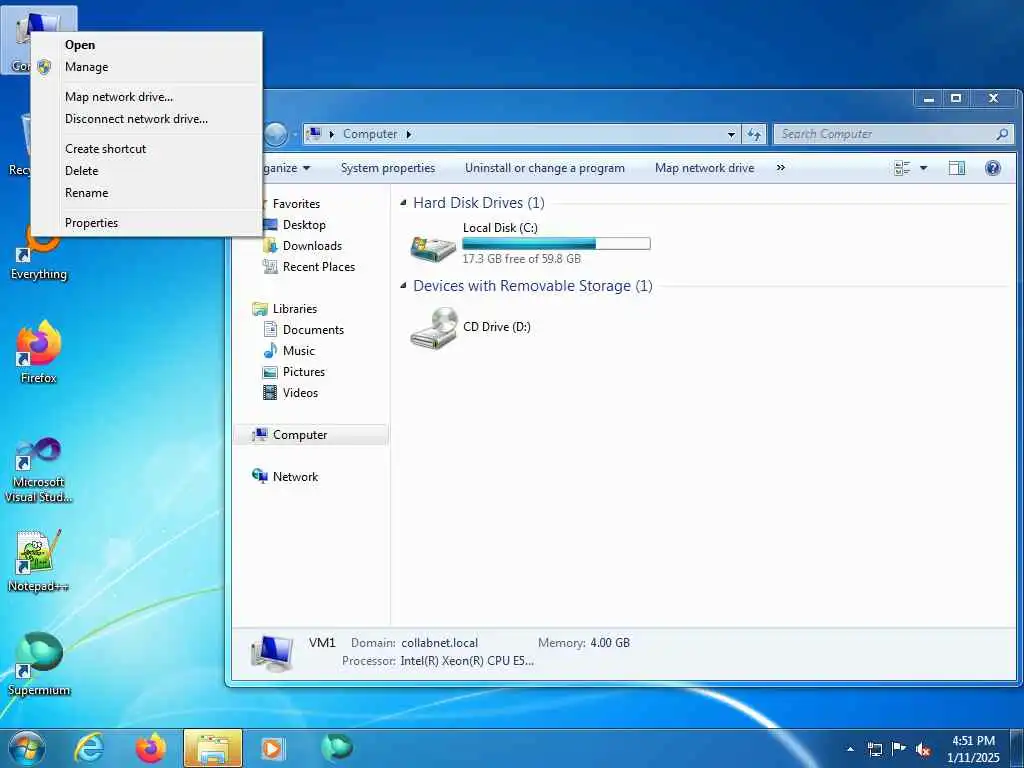Open the taskbar clock and date

[x=973, y=749]
